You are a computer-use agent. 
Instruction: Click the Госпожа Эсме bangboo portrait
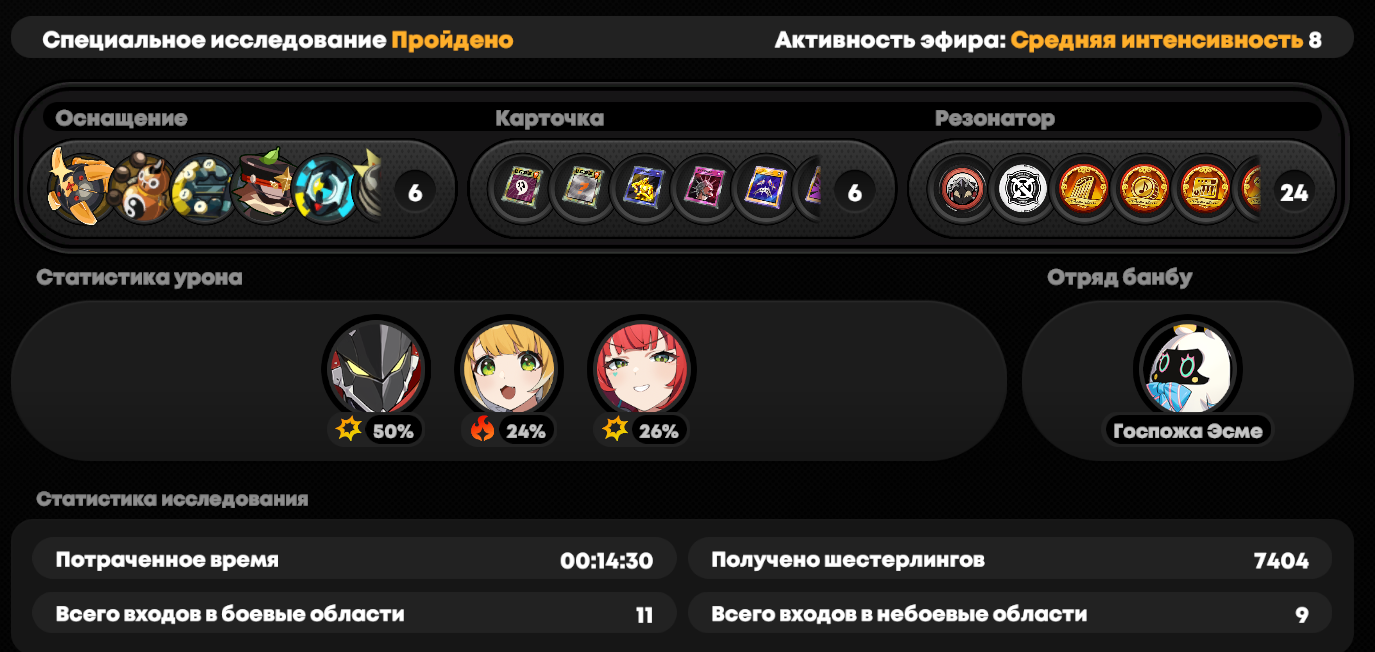(x=1187, y=369)
